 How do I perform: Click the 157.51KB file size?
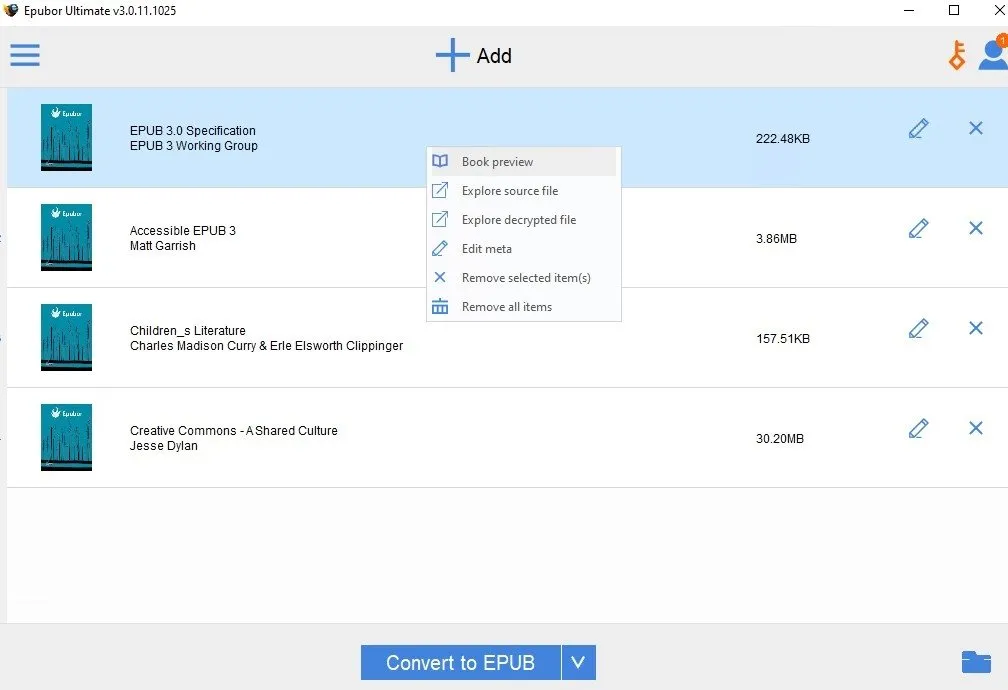coord(782,339)
